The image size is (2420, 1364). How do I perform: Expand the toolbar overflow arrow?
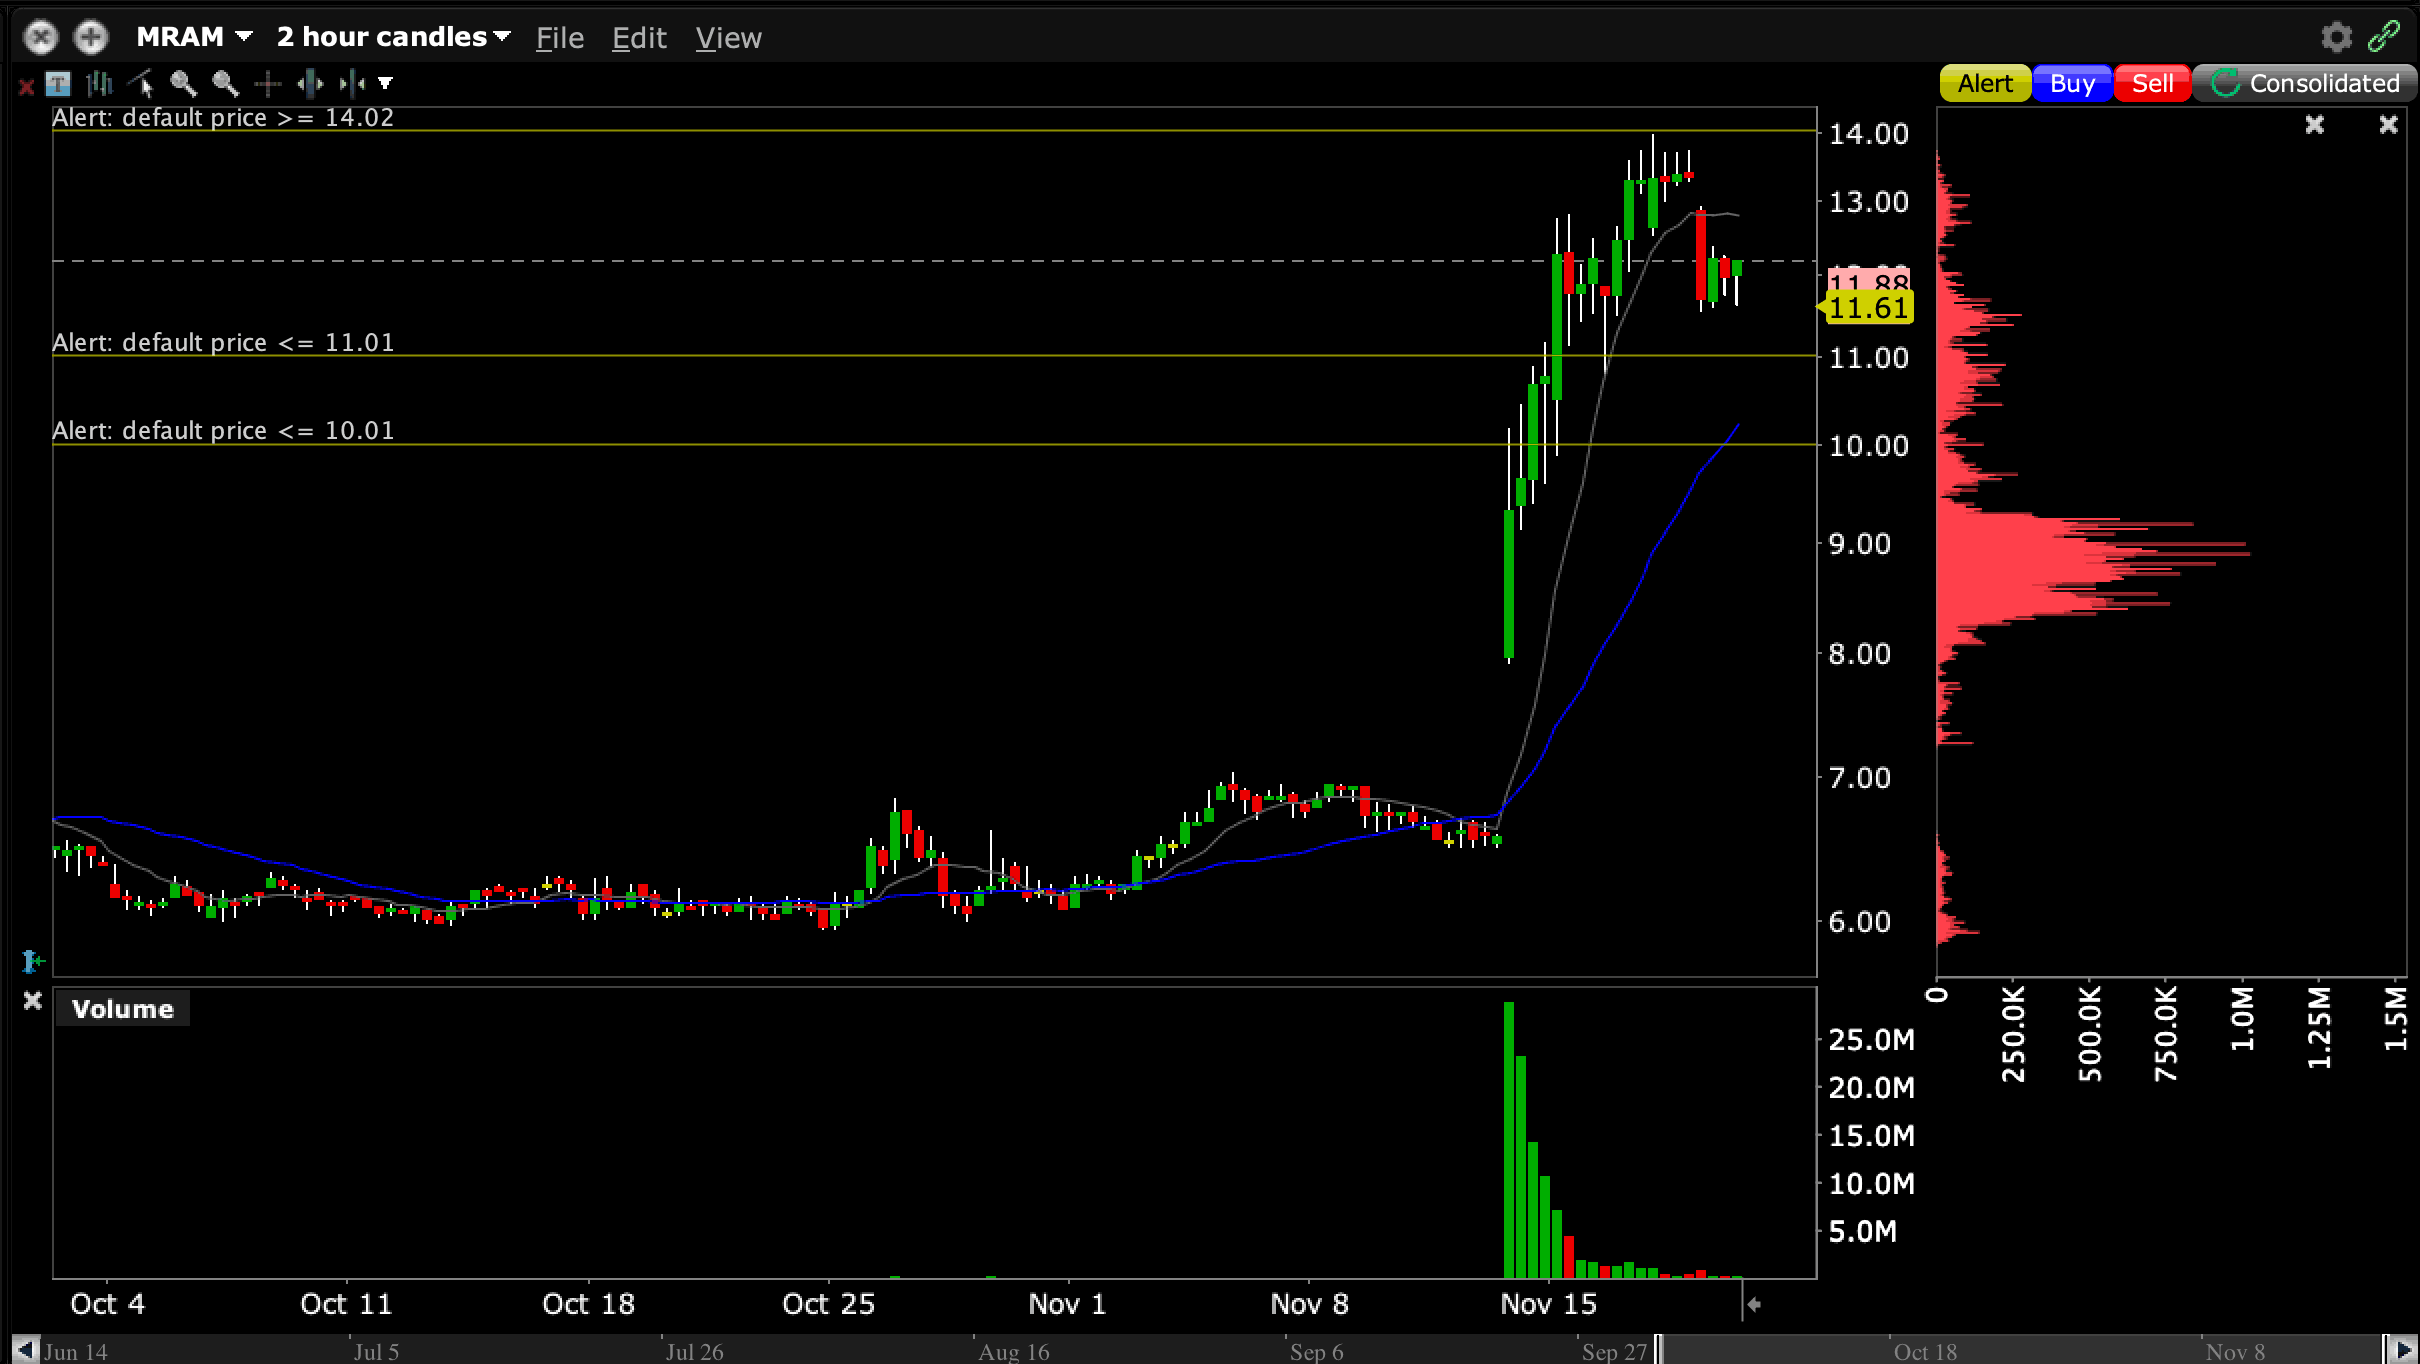[x=386, y=84]
